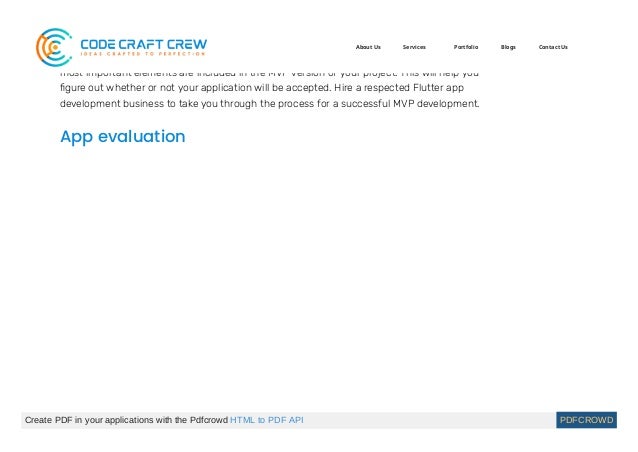Click the 'Ideas Crafted to Perfection' tagline

143,54
